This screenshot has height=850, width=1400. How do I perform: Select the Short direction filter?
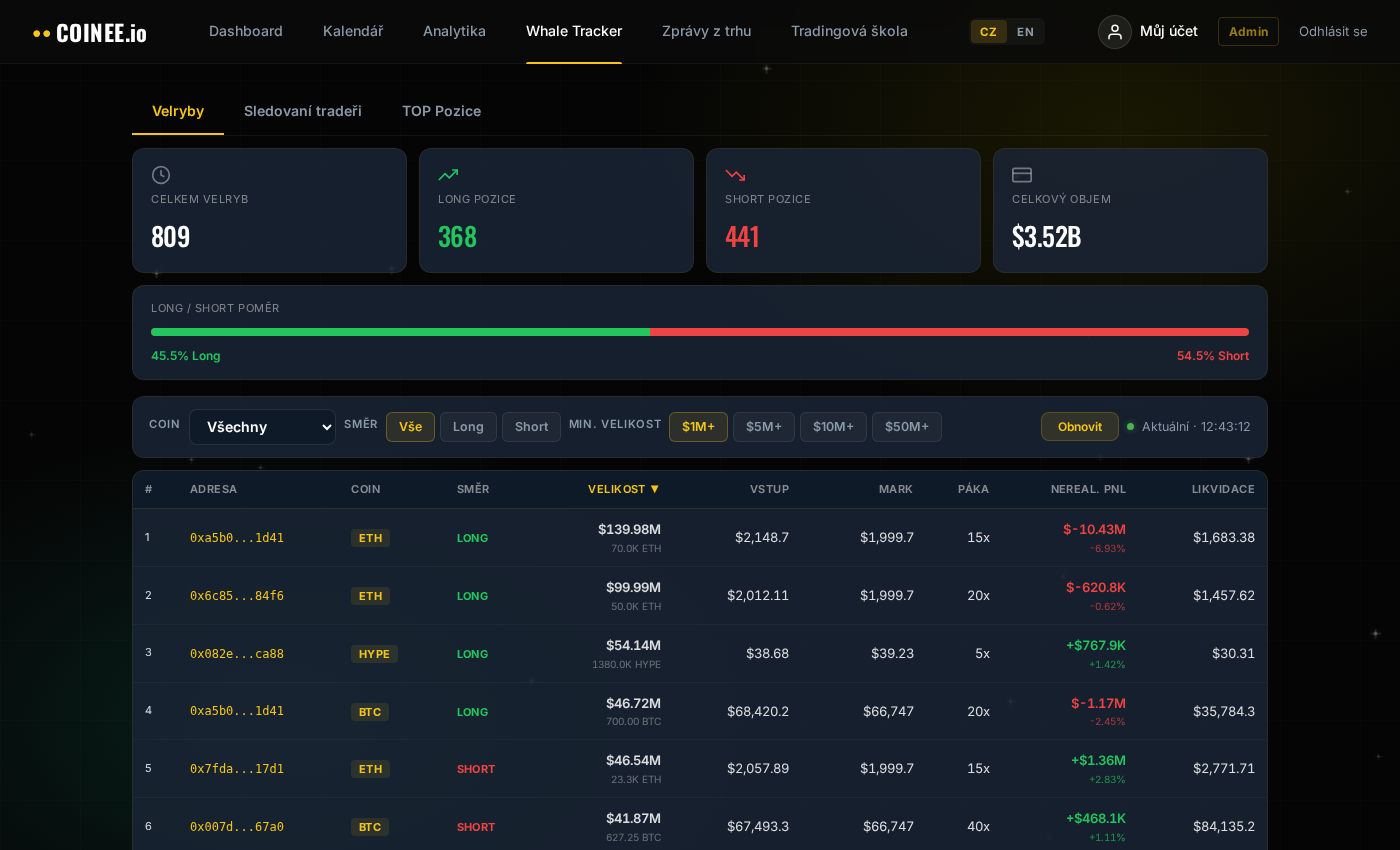pos(531,426)
